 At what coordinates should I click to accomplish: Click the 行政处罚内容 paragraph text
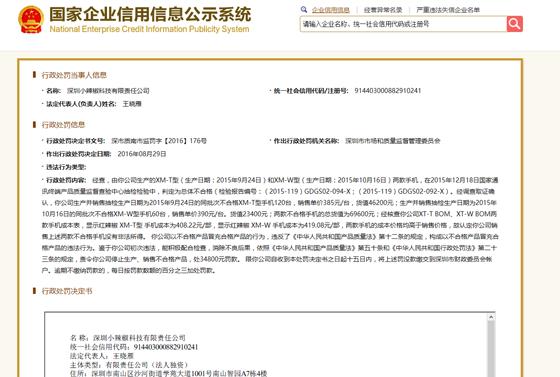click(x=270, y=225)
